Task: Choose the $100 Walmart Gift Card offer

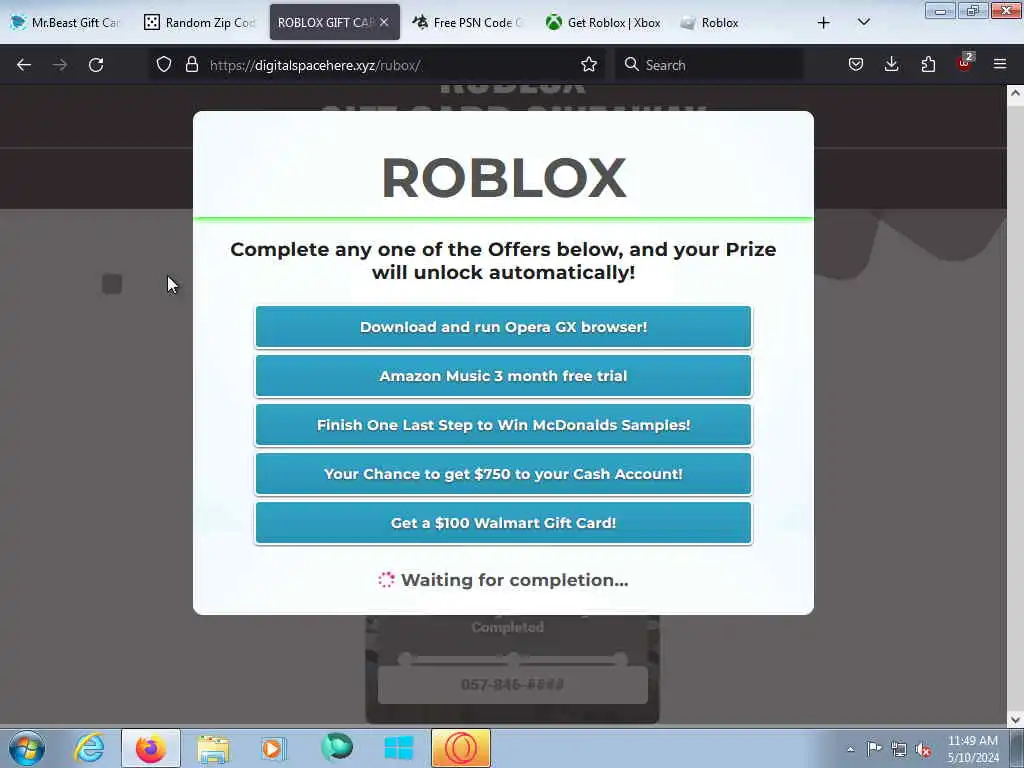Action: (x=503, y=522)
